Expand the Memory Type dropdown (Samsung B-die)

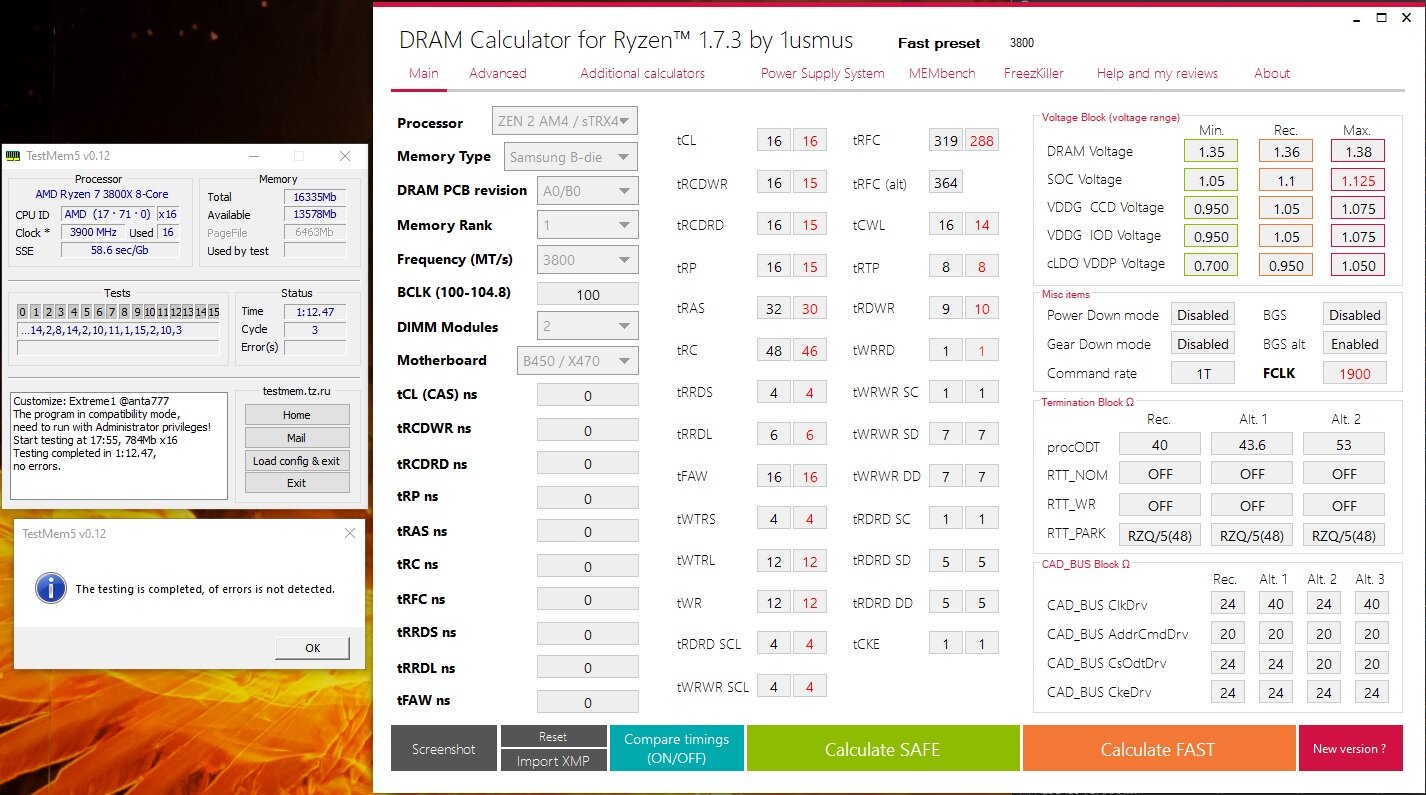[x=570, y=156]
